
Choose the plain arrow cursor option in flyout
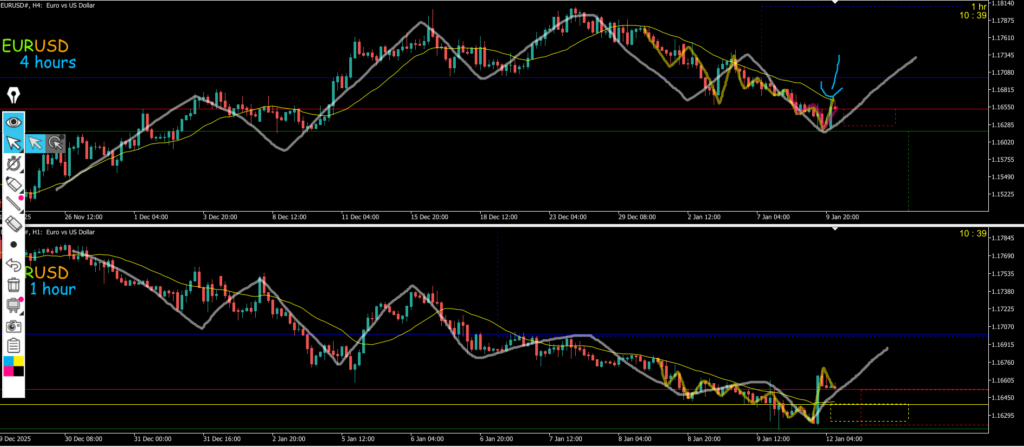click(36, 143)
